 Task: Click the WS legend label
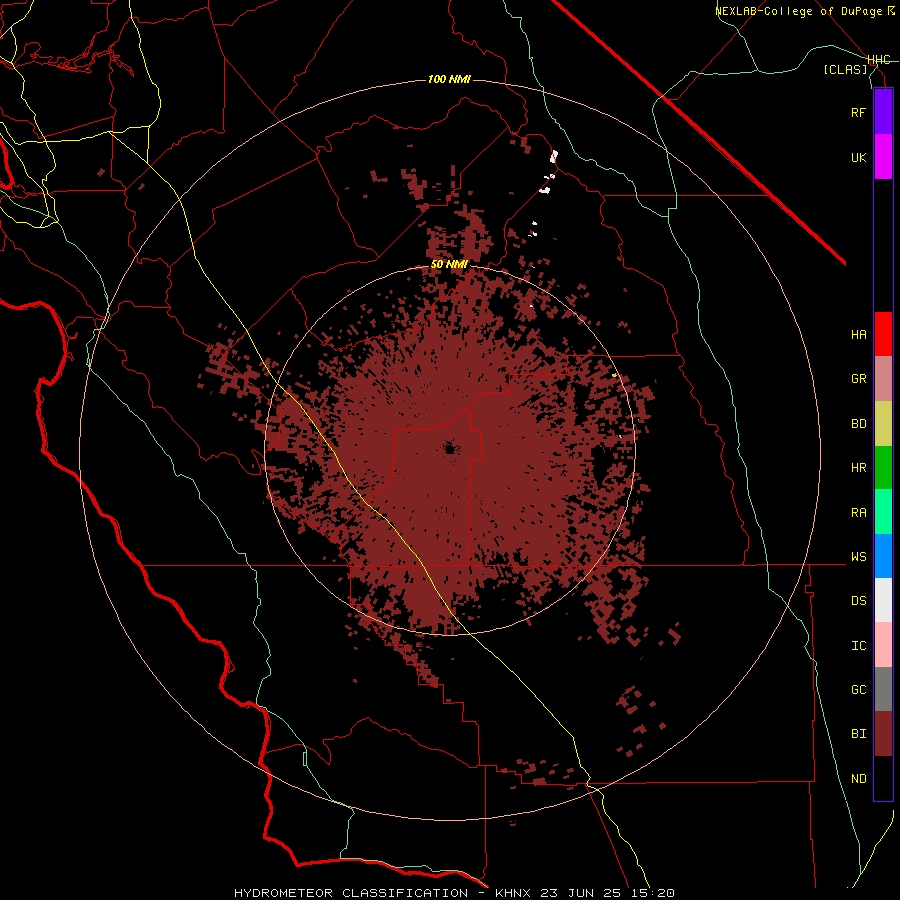click(x=858, y=557)
